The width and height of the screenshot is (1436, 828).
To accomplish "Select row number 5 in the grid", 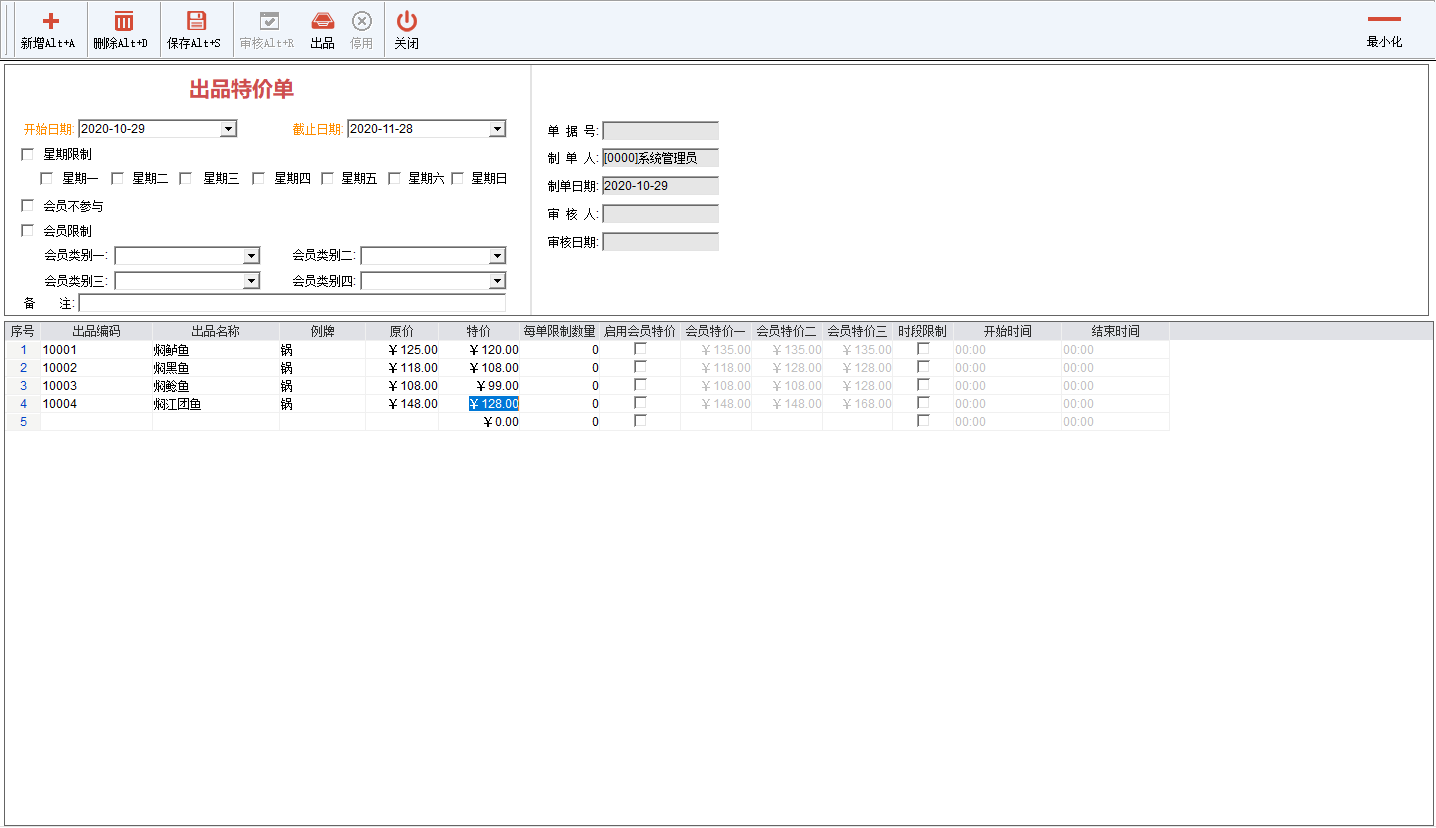I will 23,422.
